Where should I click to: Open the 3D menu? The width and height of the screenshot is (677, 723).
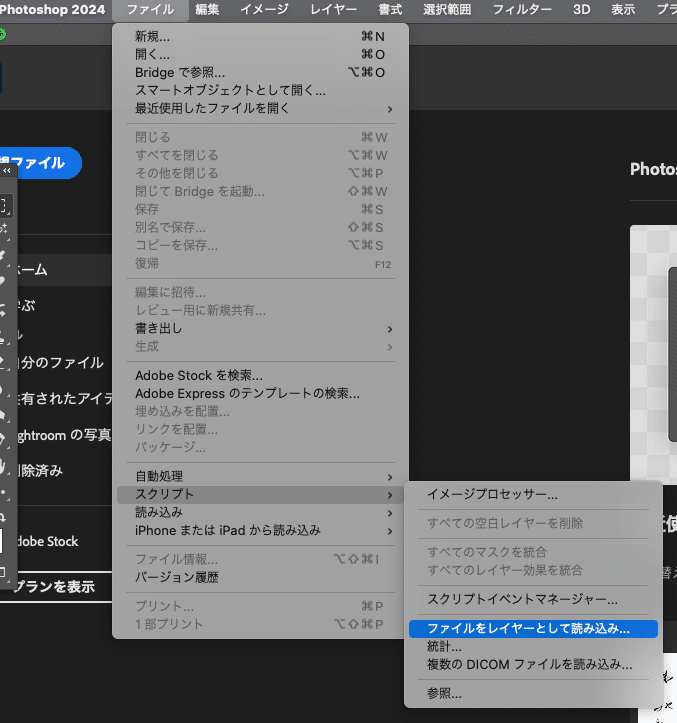pos(582,9)
